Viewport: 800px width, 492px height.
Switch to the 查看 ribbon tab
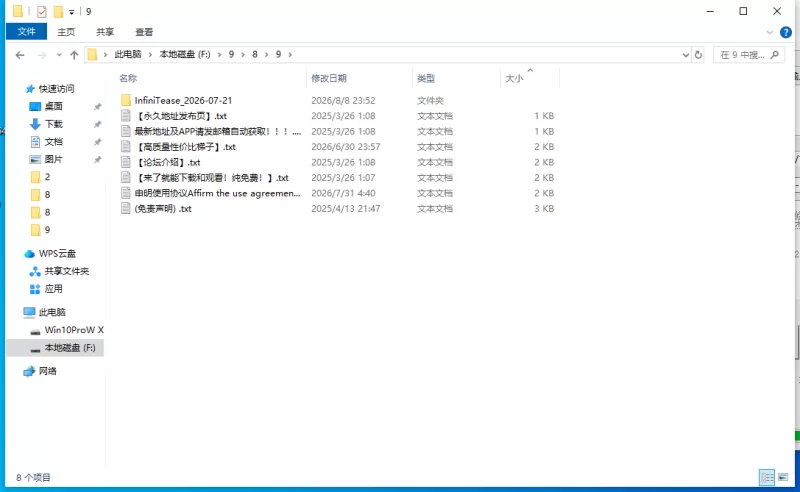pyautogui.click(x=144, y=32)
